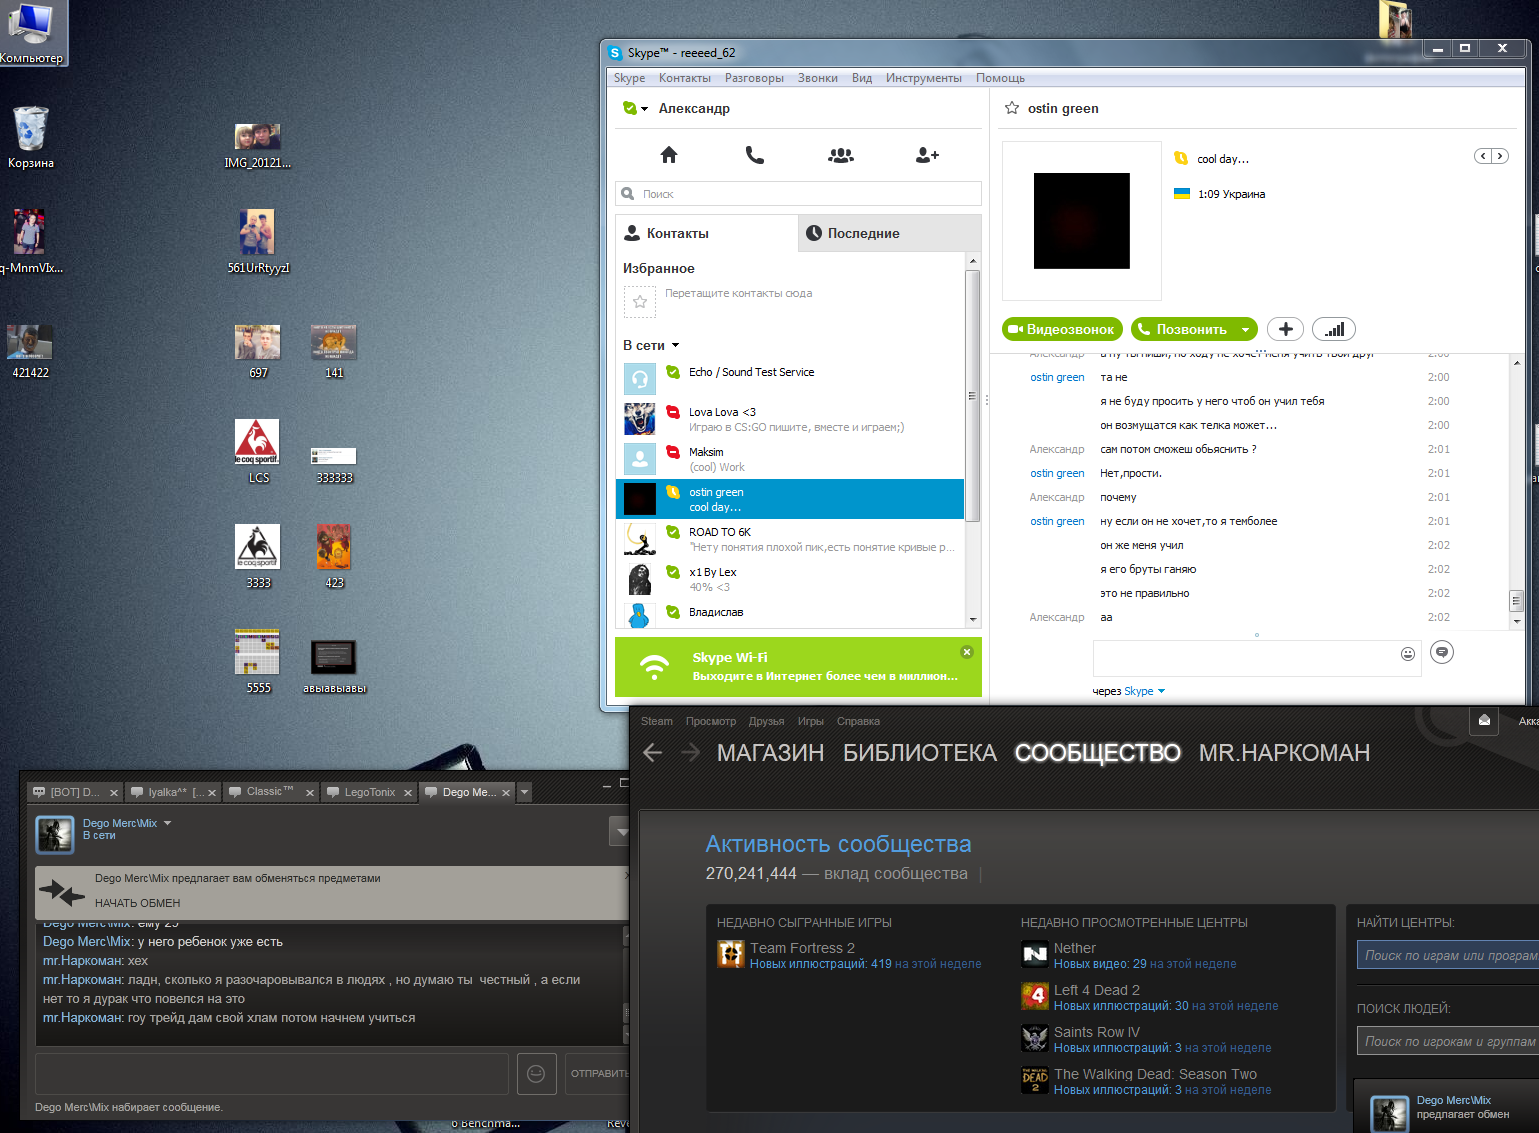The image size is (1539, 1133).
Task: Close the lyalka^^ chat tab
Action: pyautogui.click(x=212, y=793)
